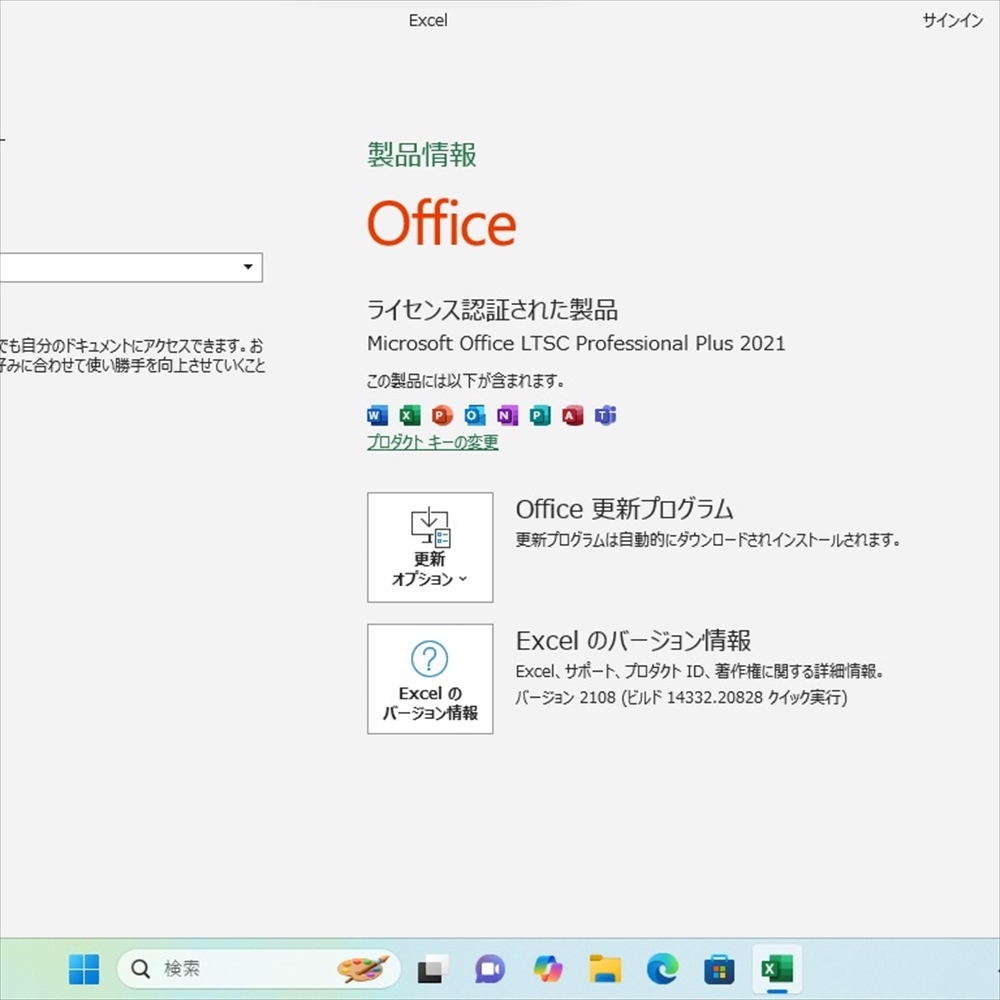Click the ライセンス認証された製品 heading
Viewport: 1000px width, 1000px height.
[492, 310]
